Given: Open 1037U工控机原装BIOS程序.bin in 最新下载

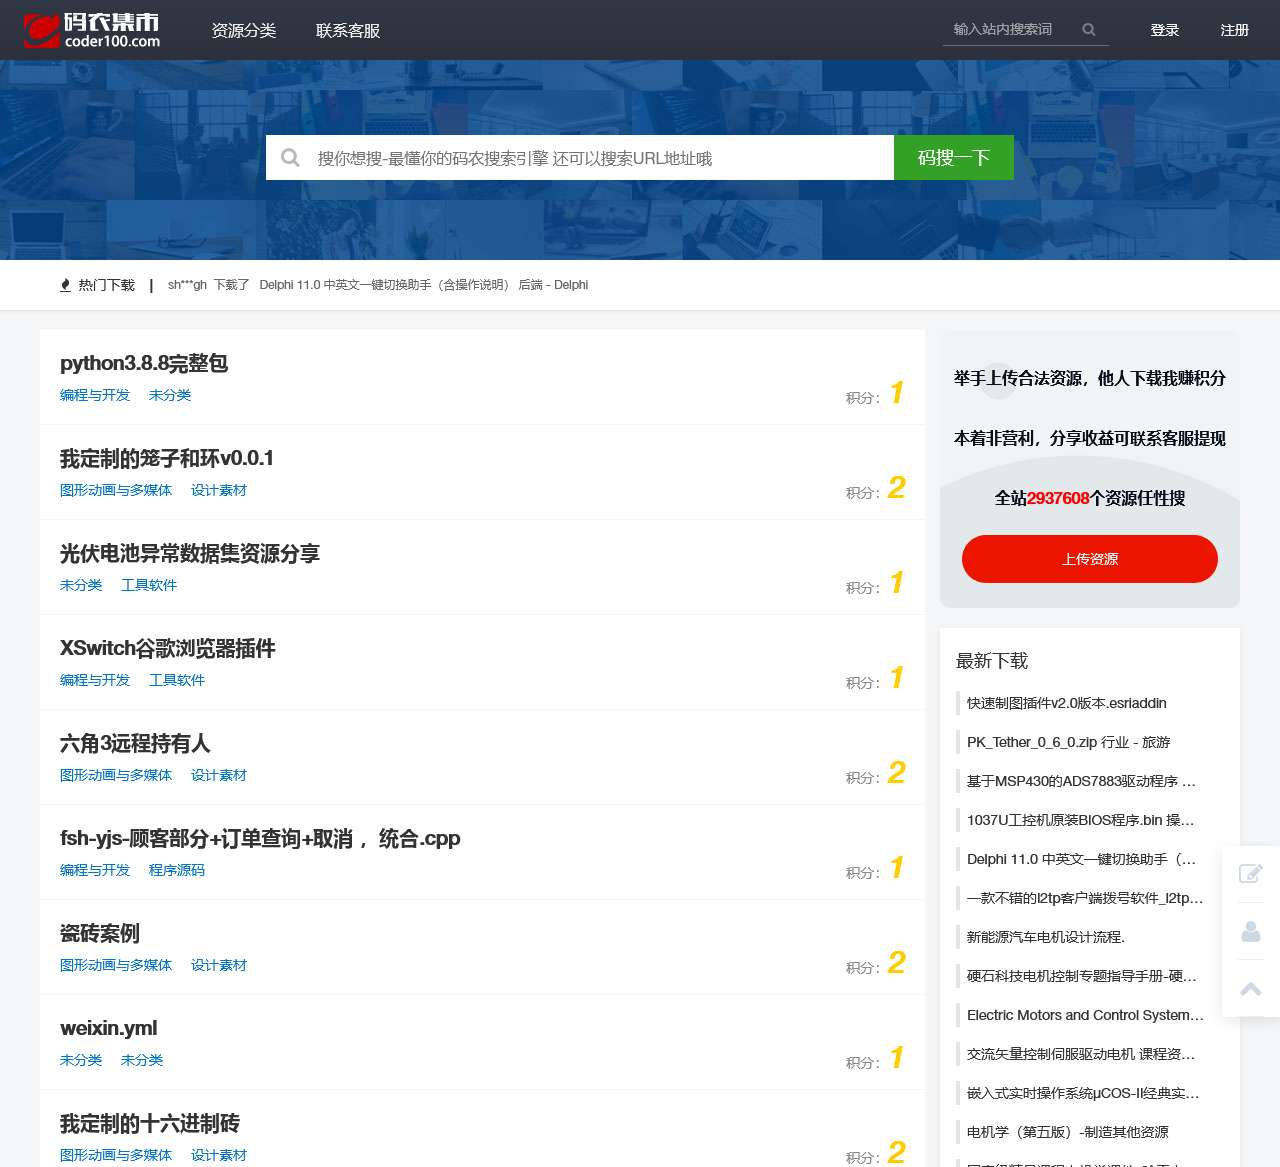Looking at the screenshot, I should pyautogui.click(x=1081, y=820).
